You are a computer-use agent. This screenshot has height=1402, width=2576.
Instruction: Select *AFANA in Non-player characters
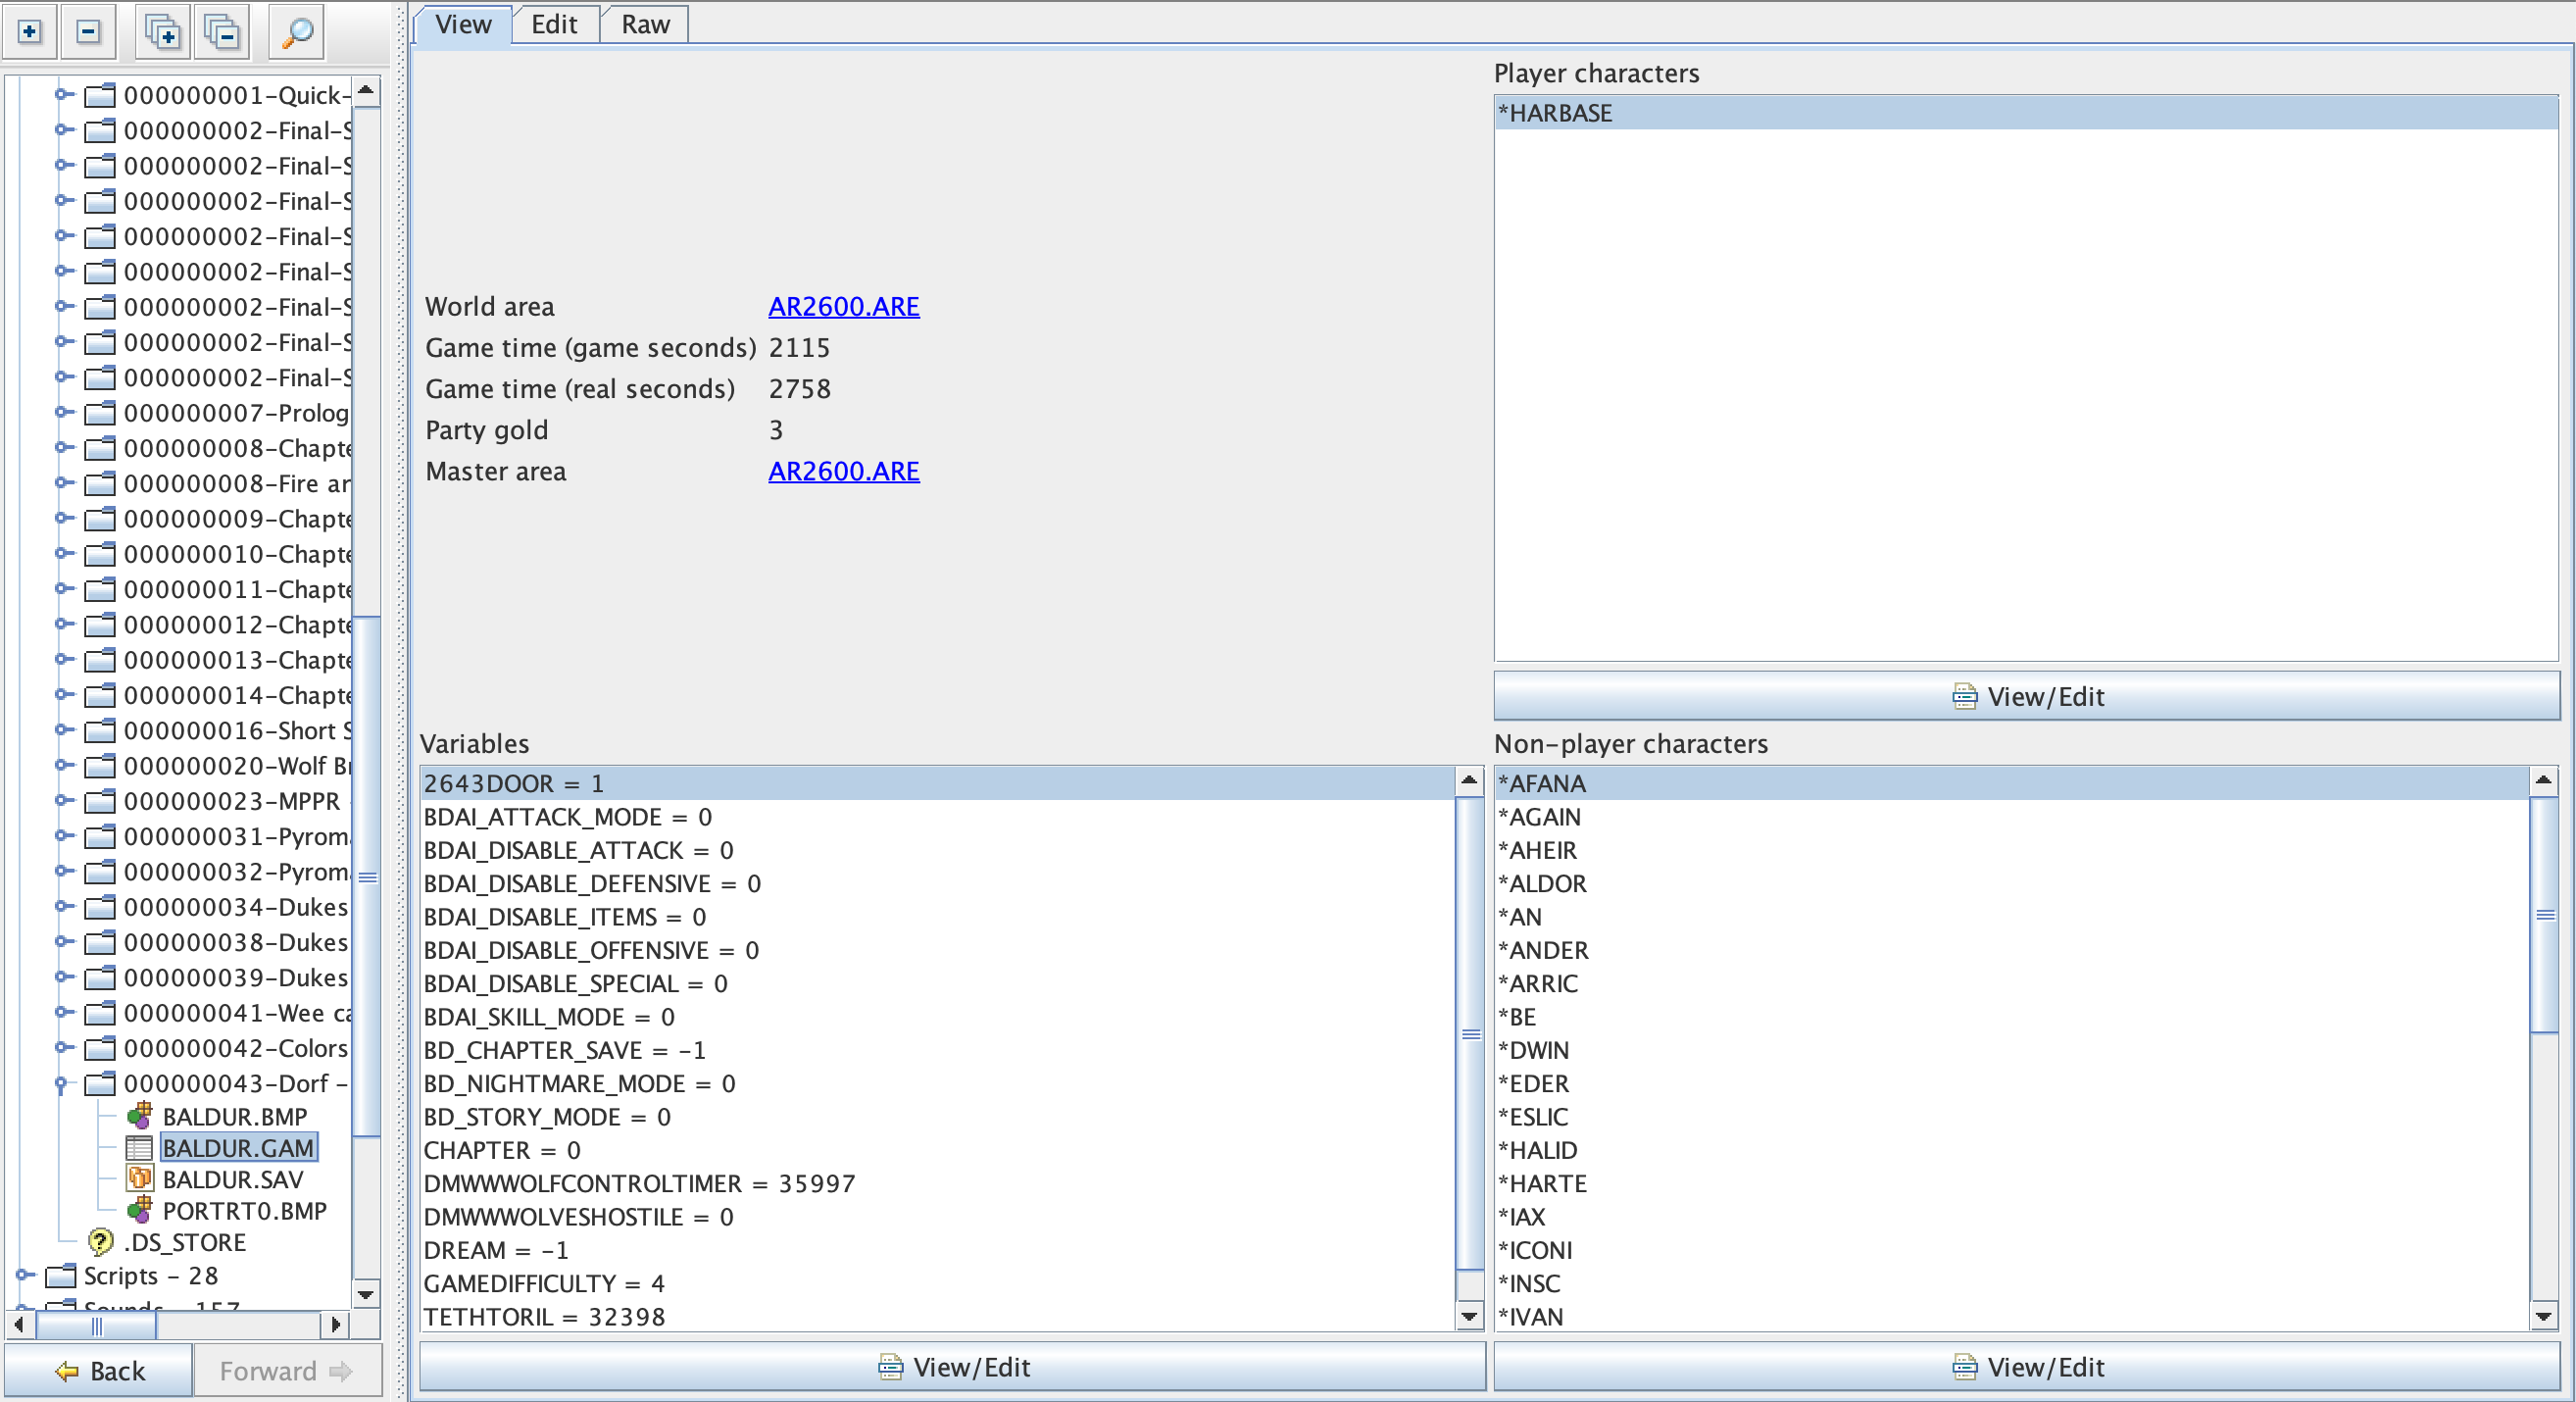(2012, 783)
